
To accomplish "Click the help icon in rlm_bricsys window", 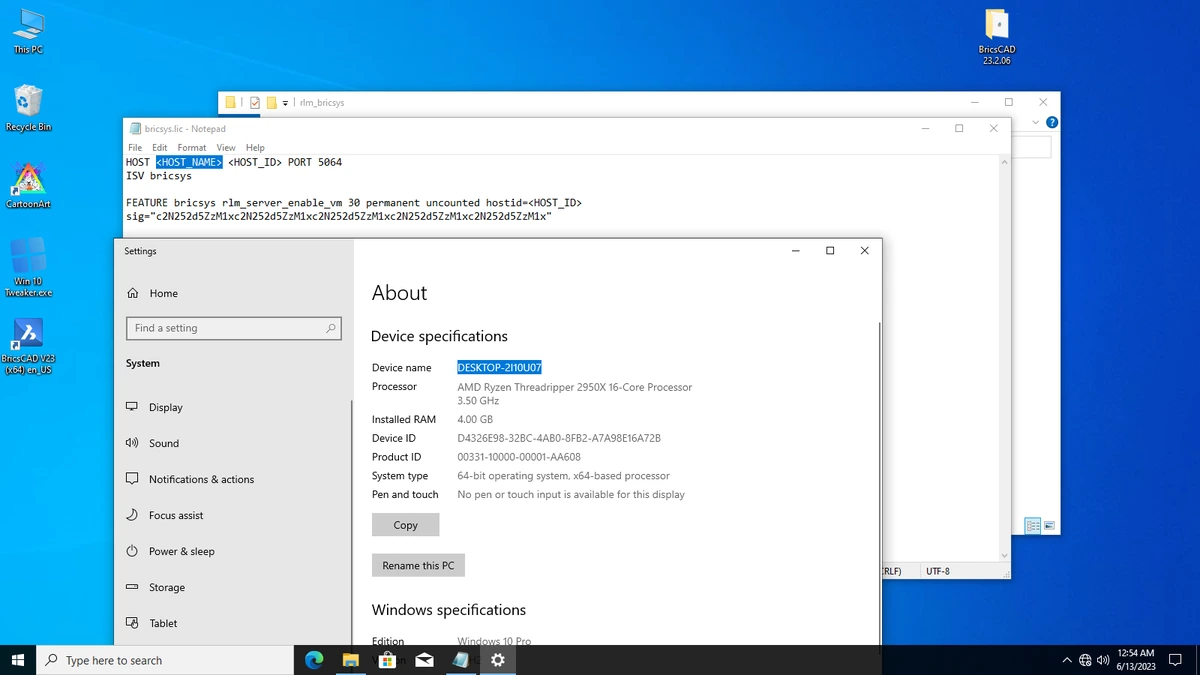I will point(1051,122).
